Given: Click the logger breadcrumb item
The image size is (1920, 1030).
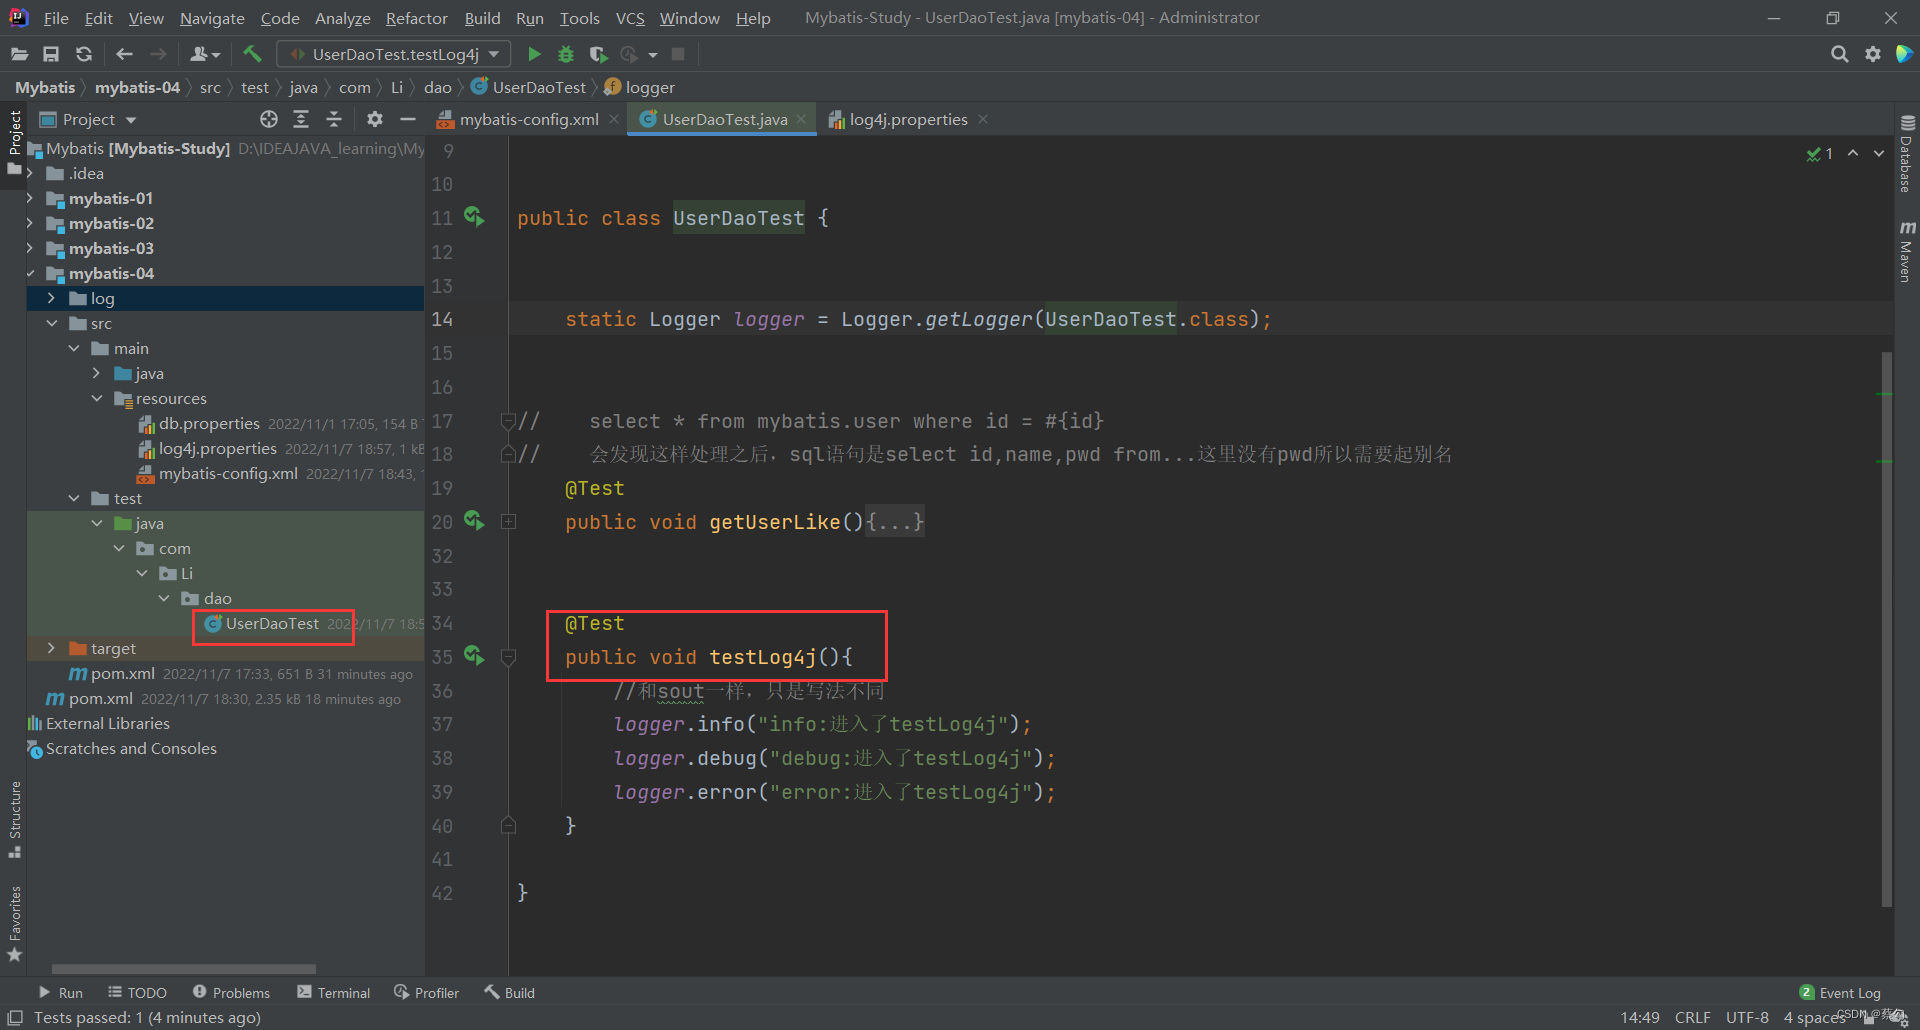Looking at the screenshot, I should pos(640,87).
